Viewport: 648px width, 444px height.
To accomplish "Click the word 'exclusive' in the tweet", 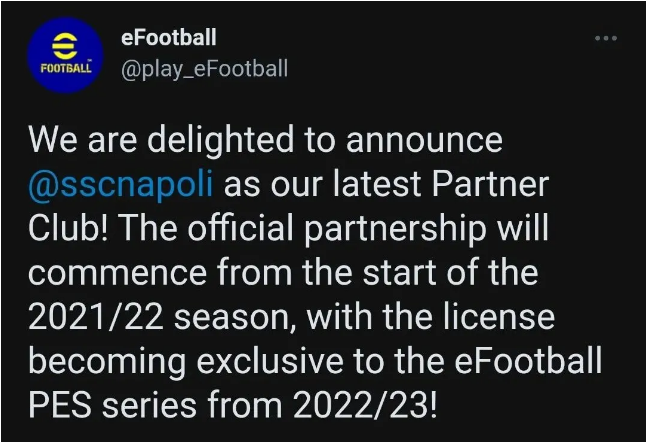I will click(x=270, y=360).
